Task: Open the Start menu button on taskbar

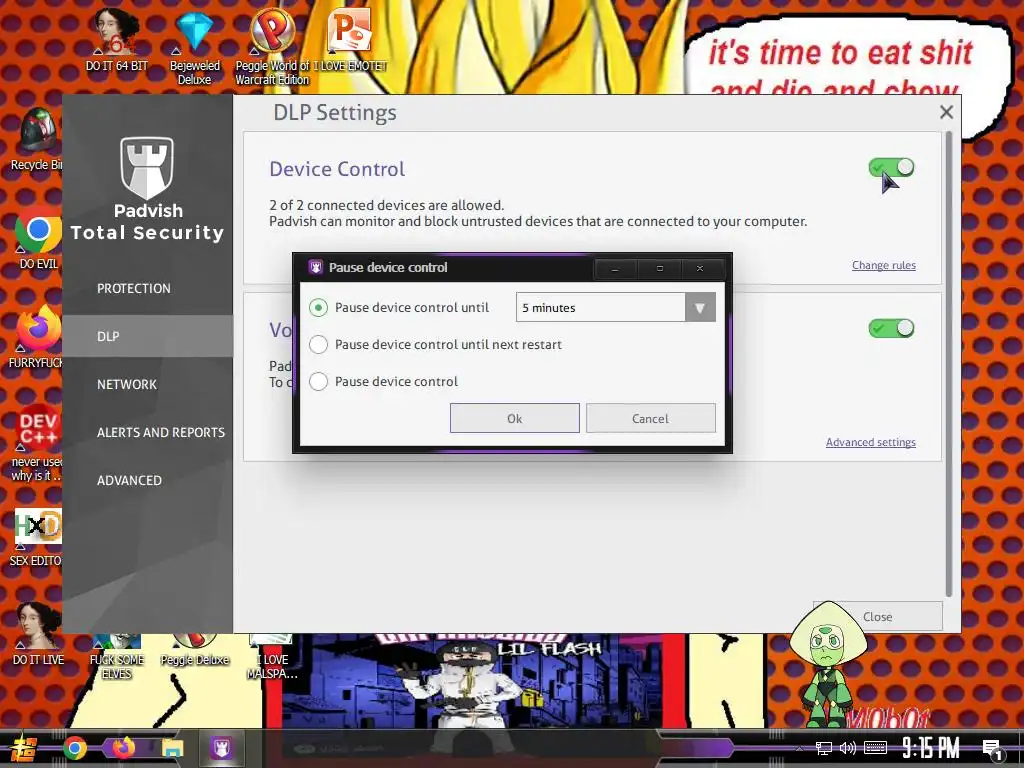Action: 22,748
